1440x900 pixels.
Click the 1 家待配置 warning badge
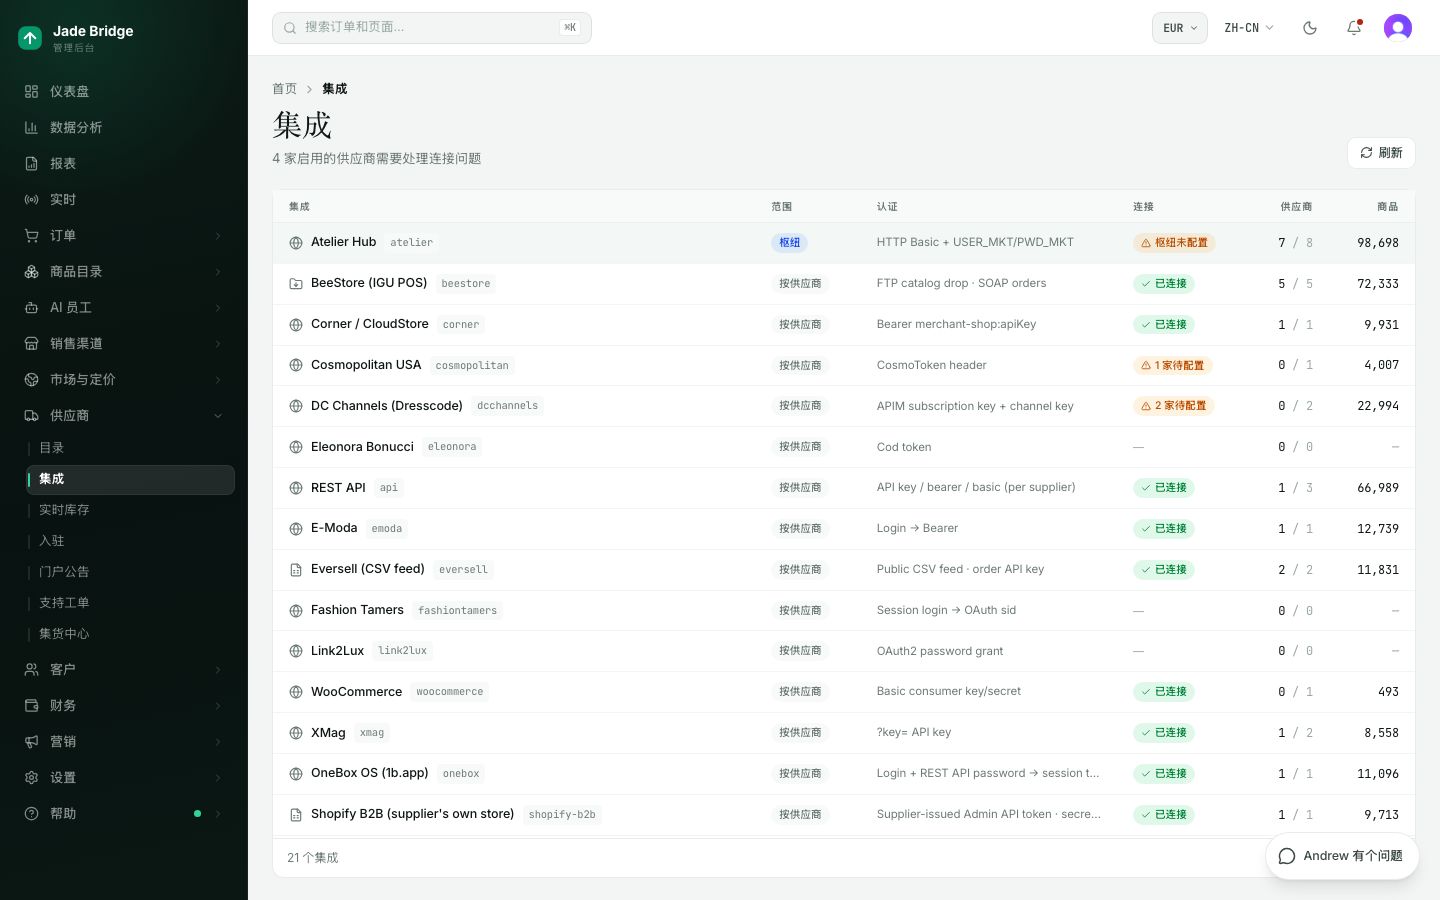[1173, 365]
